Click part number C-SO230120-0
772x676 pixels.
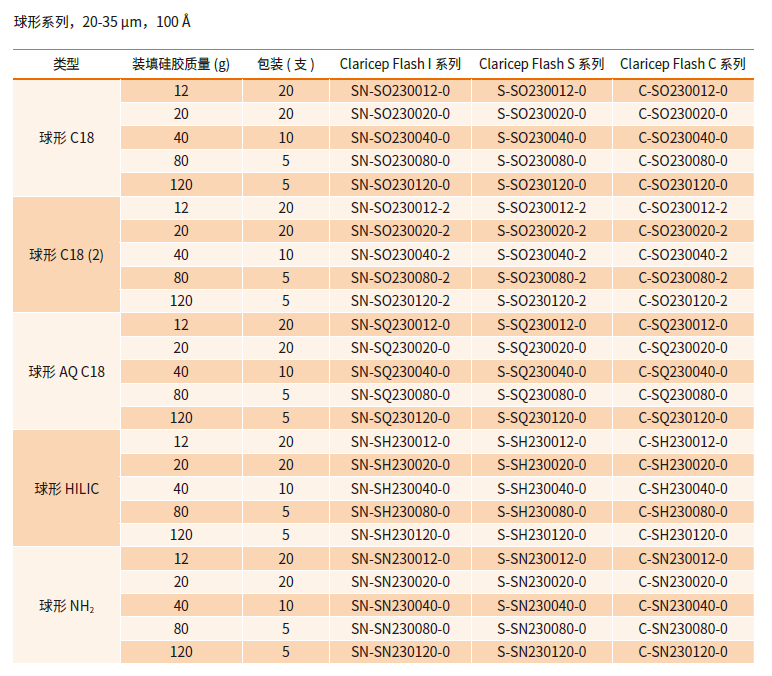(683, 185)
